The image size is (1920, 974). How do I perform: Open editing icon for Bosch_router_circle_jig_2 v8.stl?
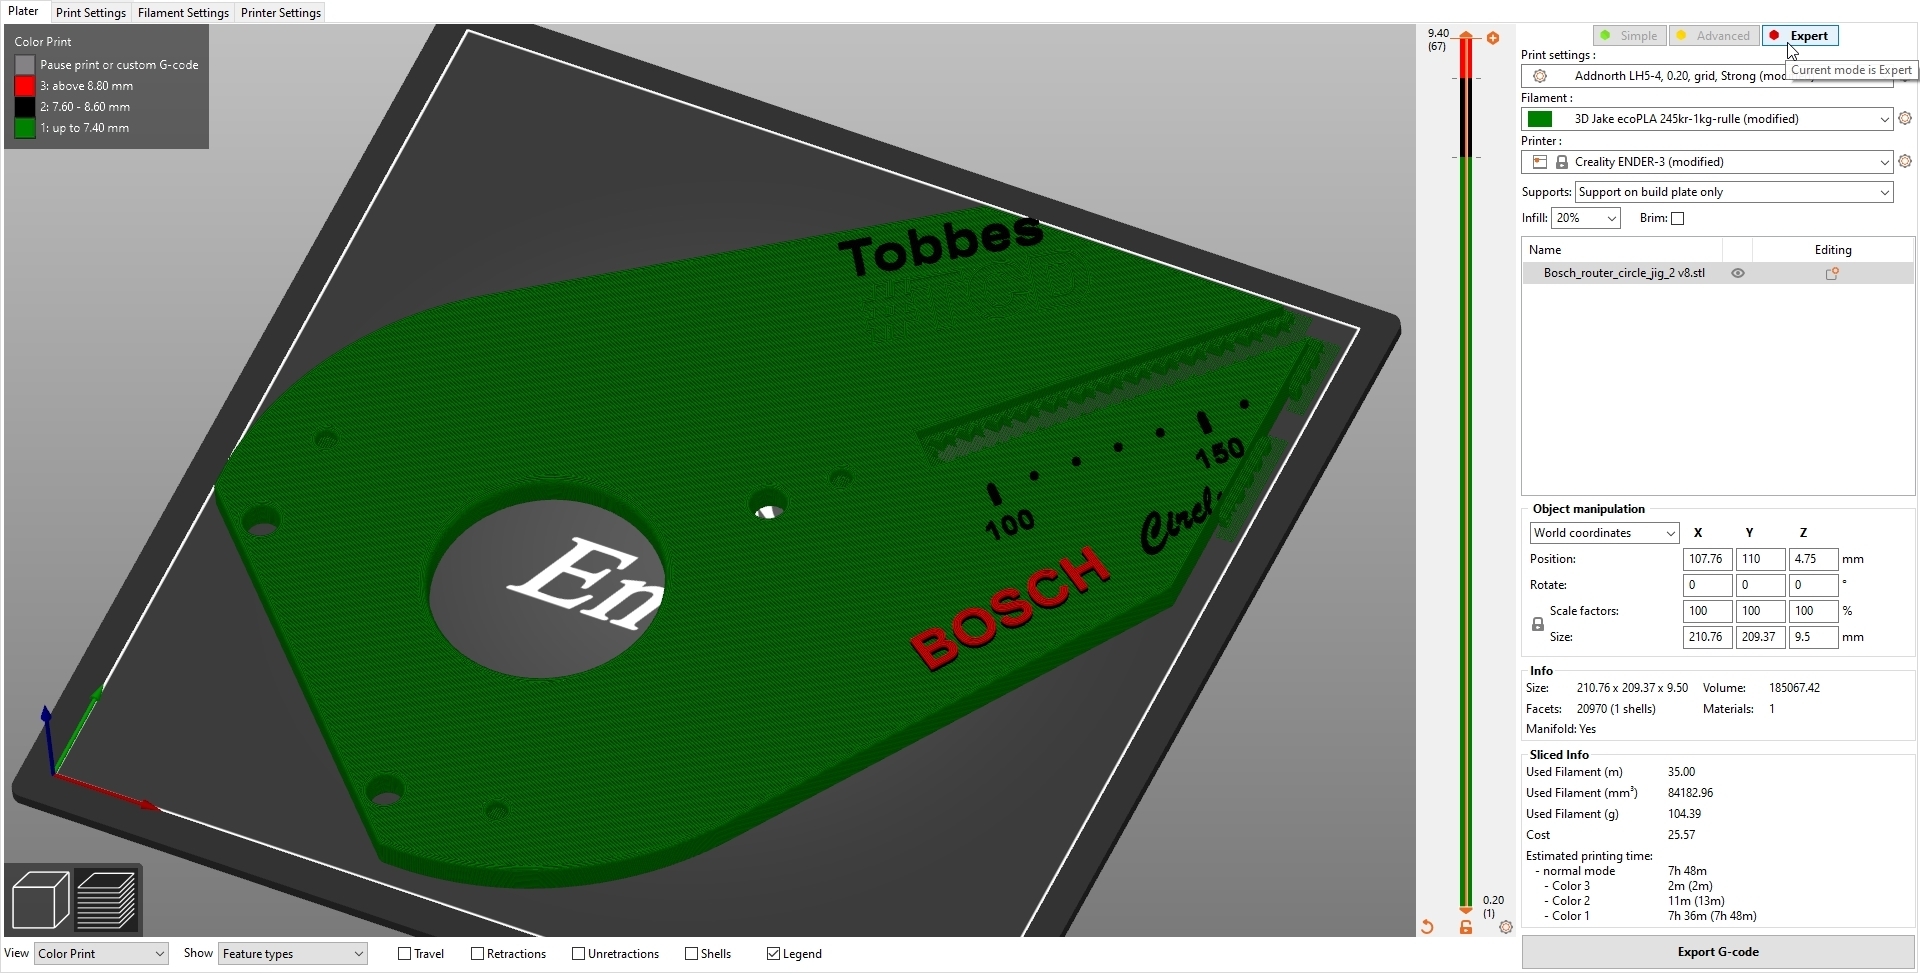pyautogui.click(x=1832, y=273)
